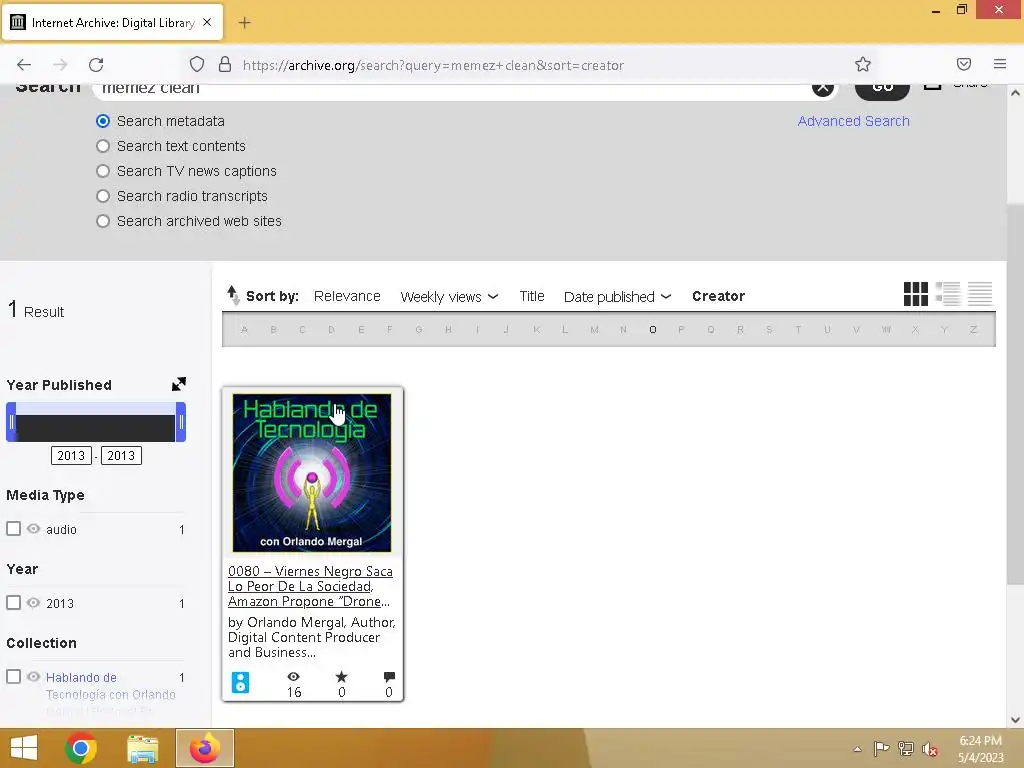This screenshot has width=1024, height=768.
Task: Close the Internet Archive tab
Action: tap(207, 22)
